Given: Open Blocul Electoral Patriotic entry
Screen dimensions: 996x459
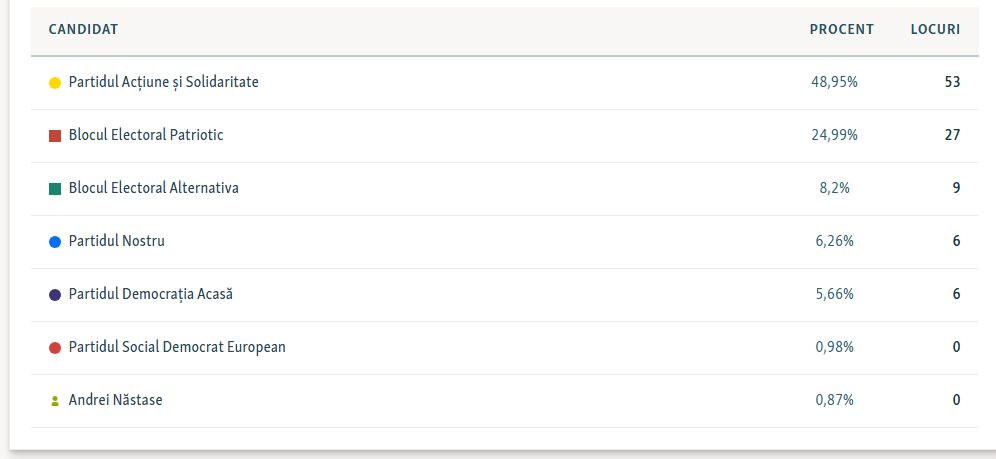Looking at the screenshot, I should tap(146, 135).
